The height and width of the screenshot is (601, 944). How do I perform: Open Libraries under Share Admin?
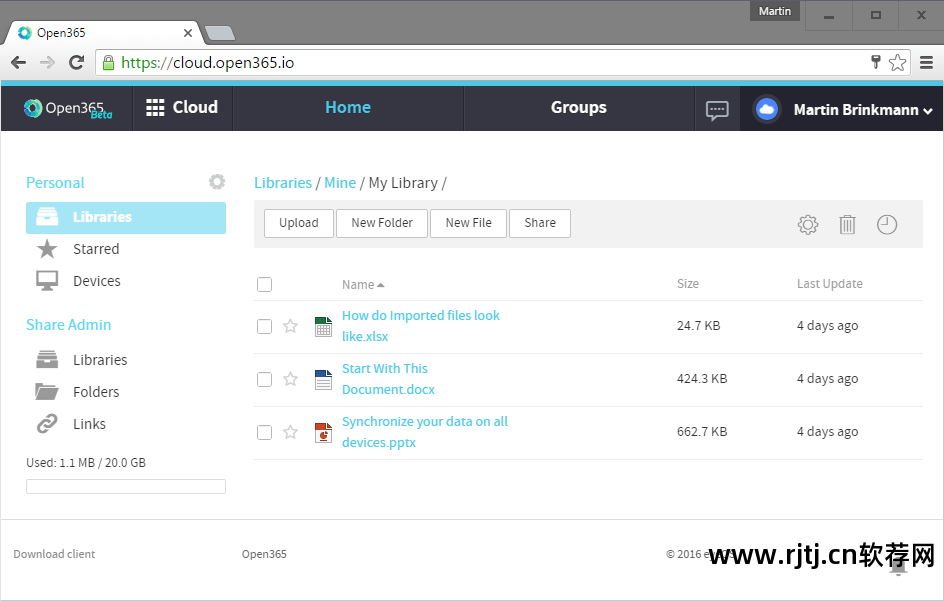point(100,360)
